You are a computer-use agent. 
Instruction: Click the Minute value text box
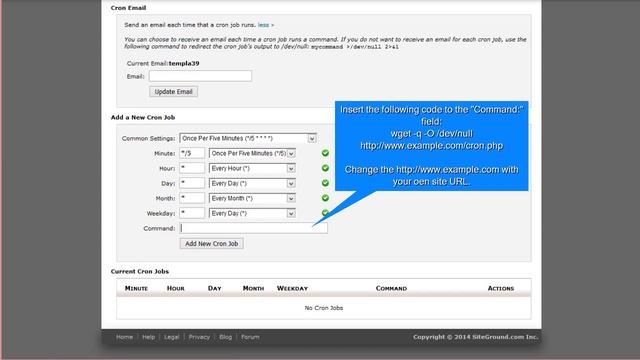click(192, 153)
